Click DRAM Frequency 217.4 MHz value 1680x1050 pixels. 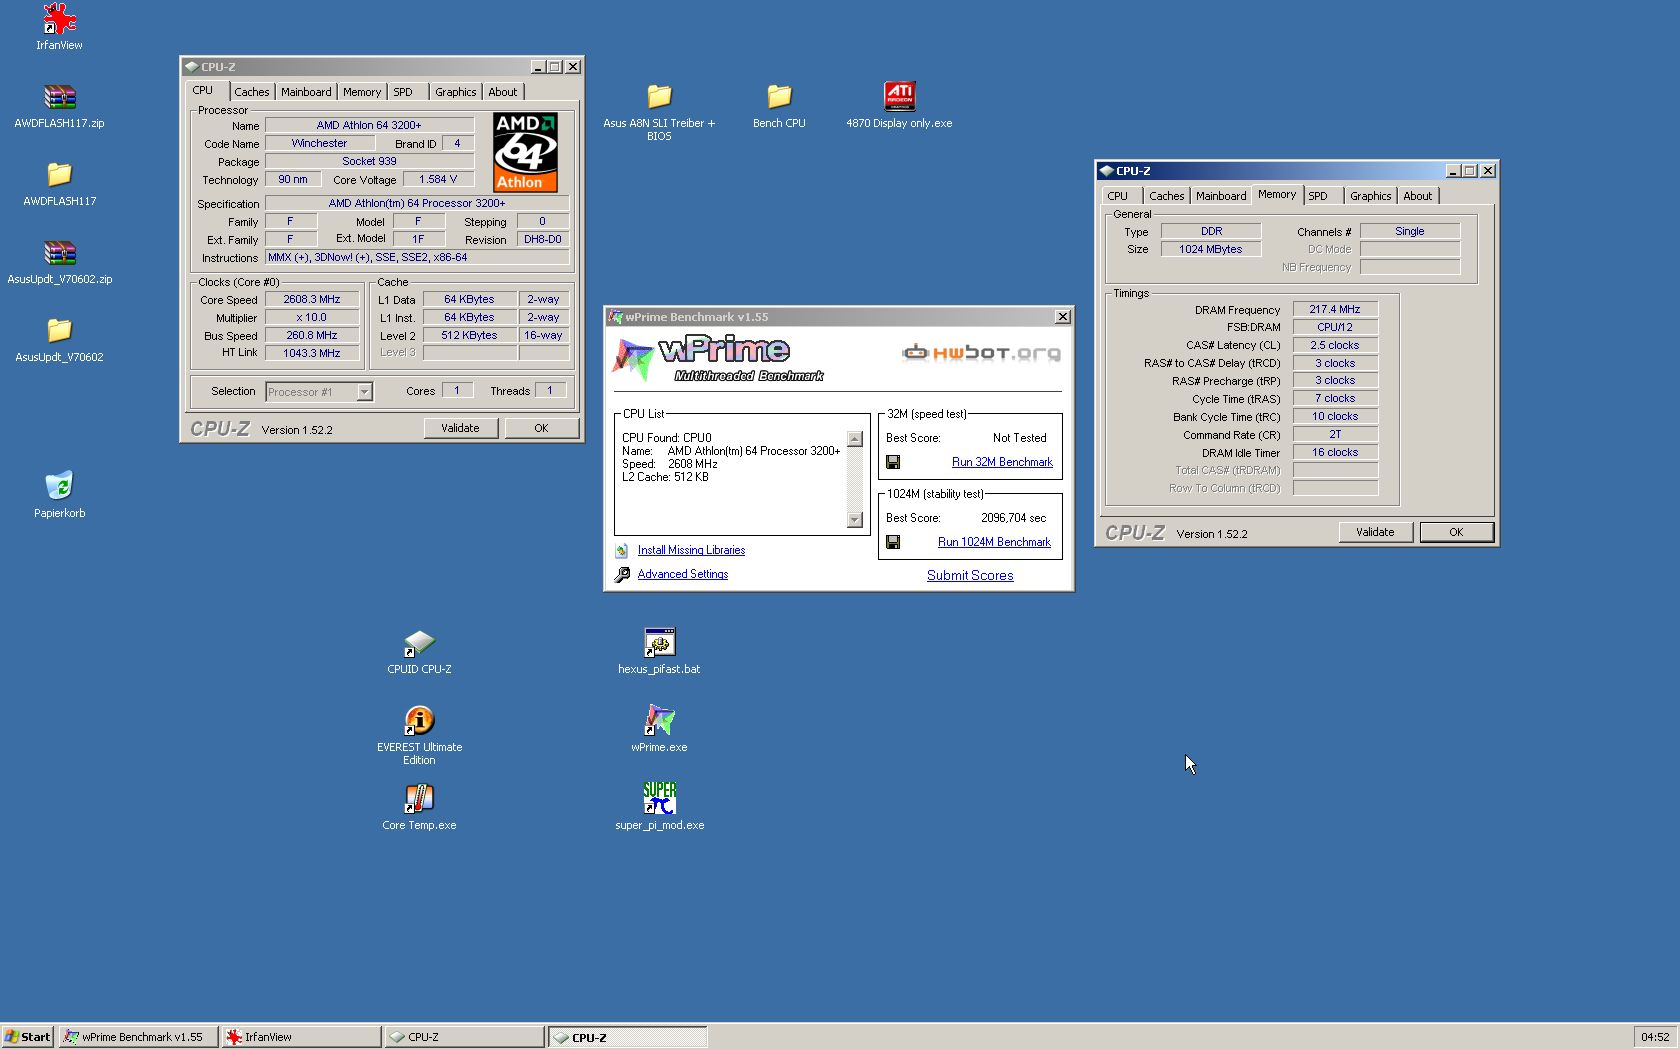tap(1335, 309)
